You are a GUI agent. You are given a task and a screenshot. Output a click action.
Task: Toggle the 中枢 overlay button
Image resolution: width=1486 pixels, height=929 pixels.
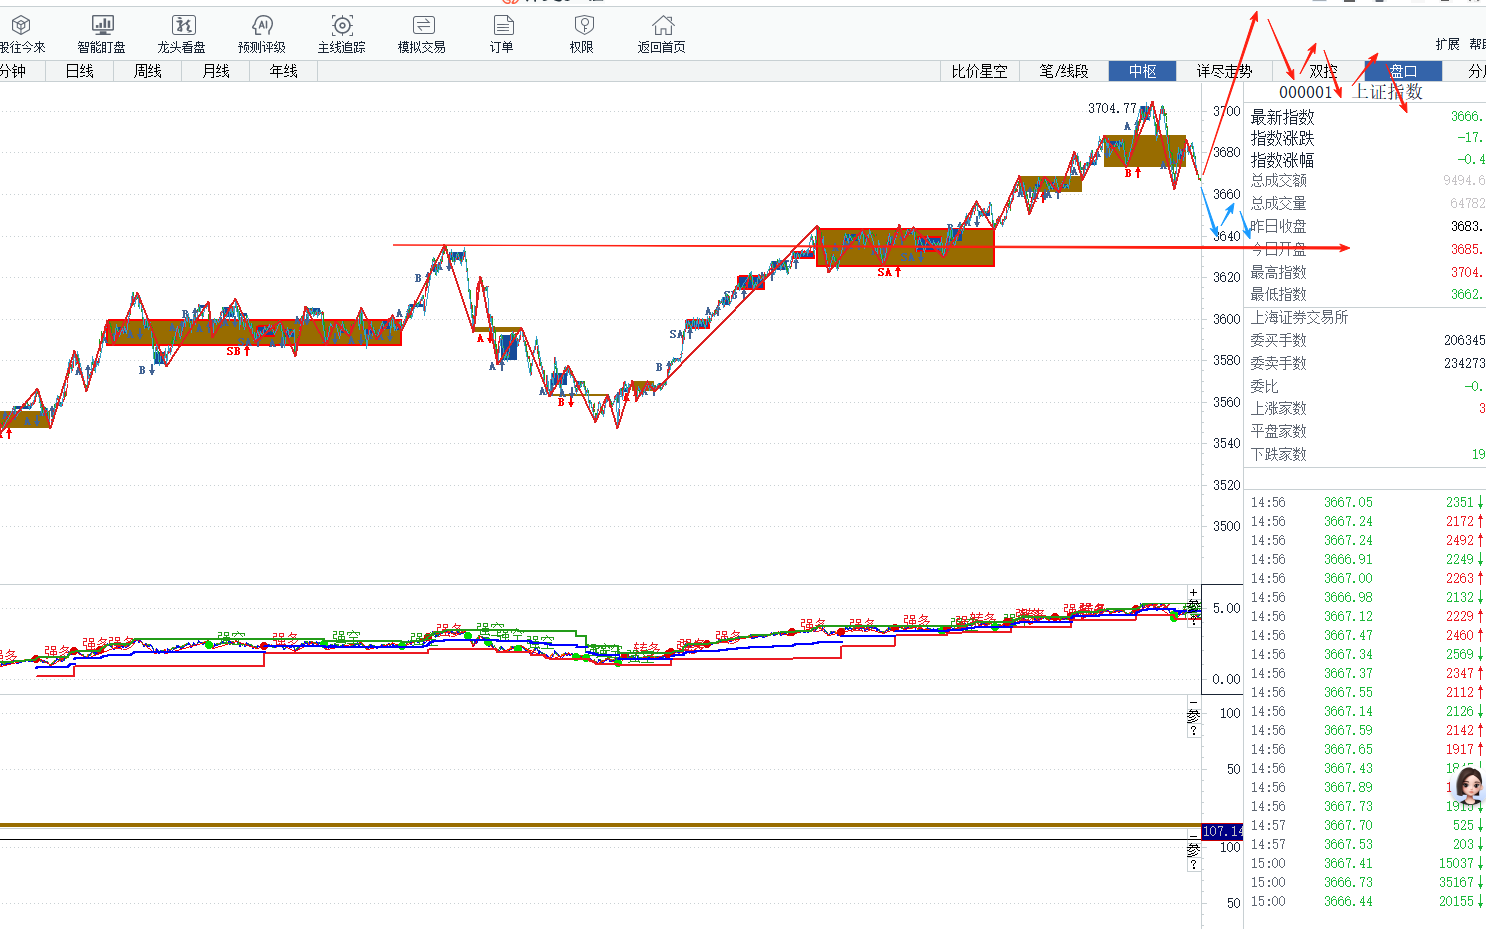coord(1142,71)
